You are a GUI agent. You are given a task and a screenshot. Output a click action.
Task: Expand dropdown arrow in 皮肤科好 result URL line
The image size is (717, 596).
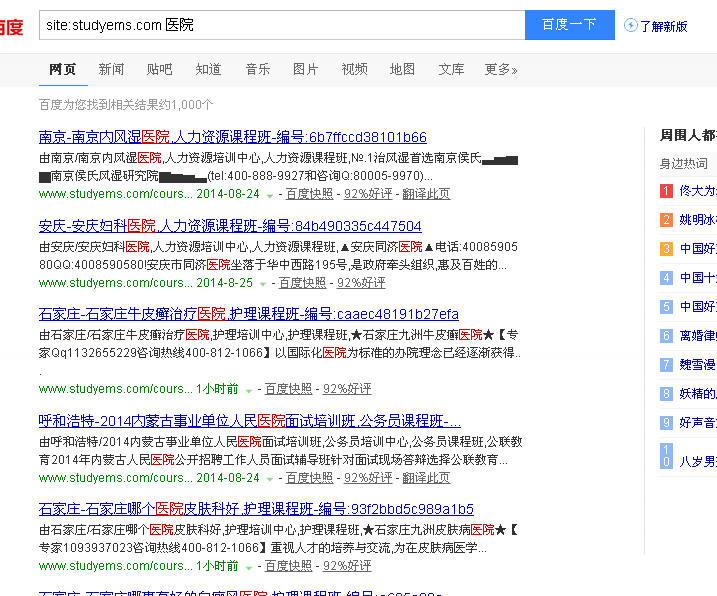click(249, 568)
